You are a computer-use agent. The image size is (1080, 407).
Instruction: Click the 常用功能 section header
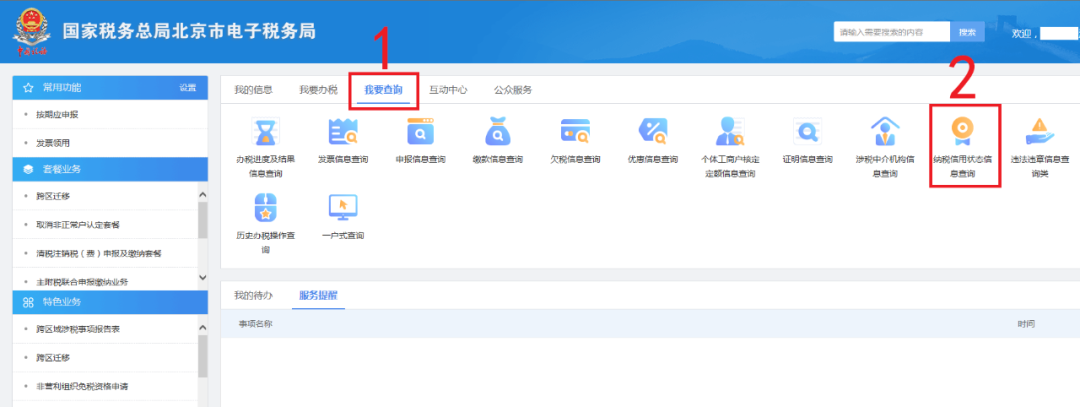(x=110, y=87)
